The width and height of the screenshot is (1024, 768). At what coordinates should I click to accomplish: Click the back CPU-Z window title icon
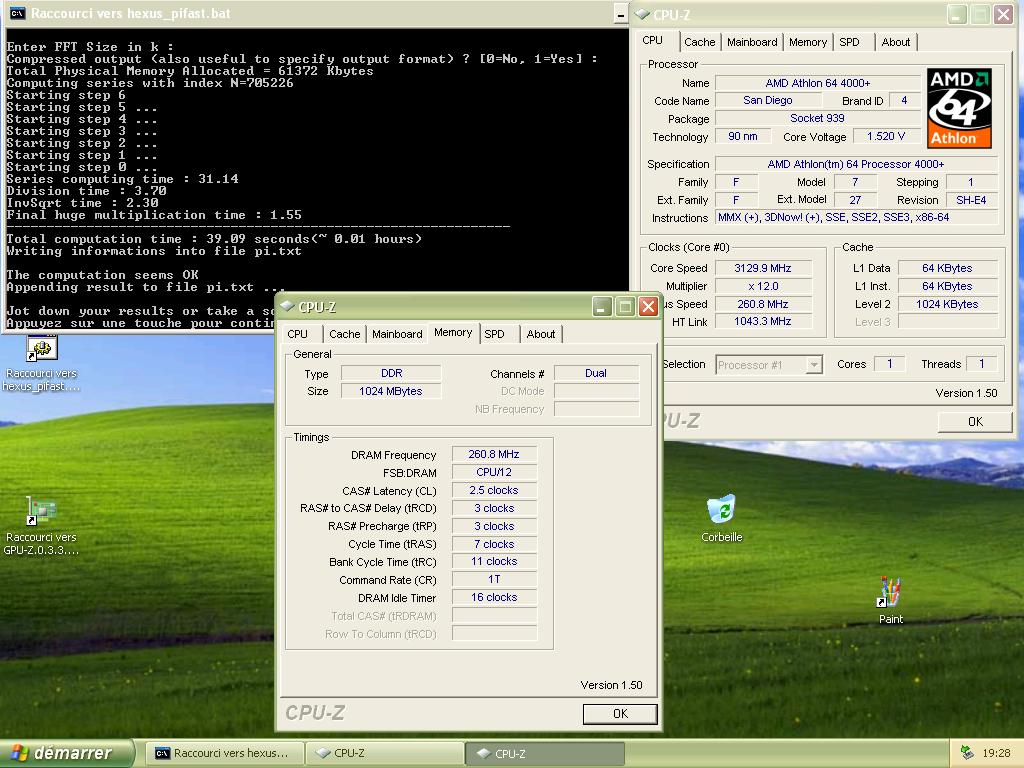643,14
